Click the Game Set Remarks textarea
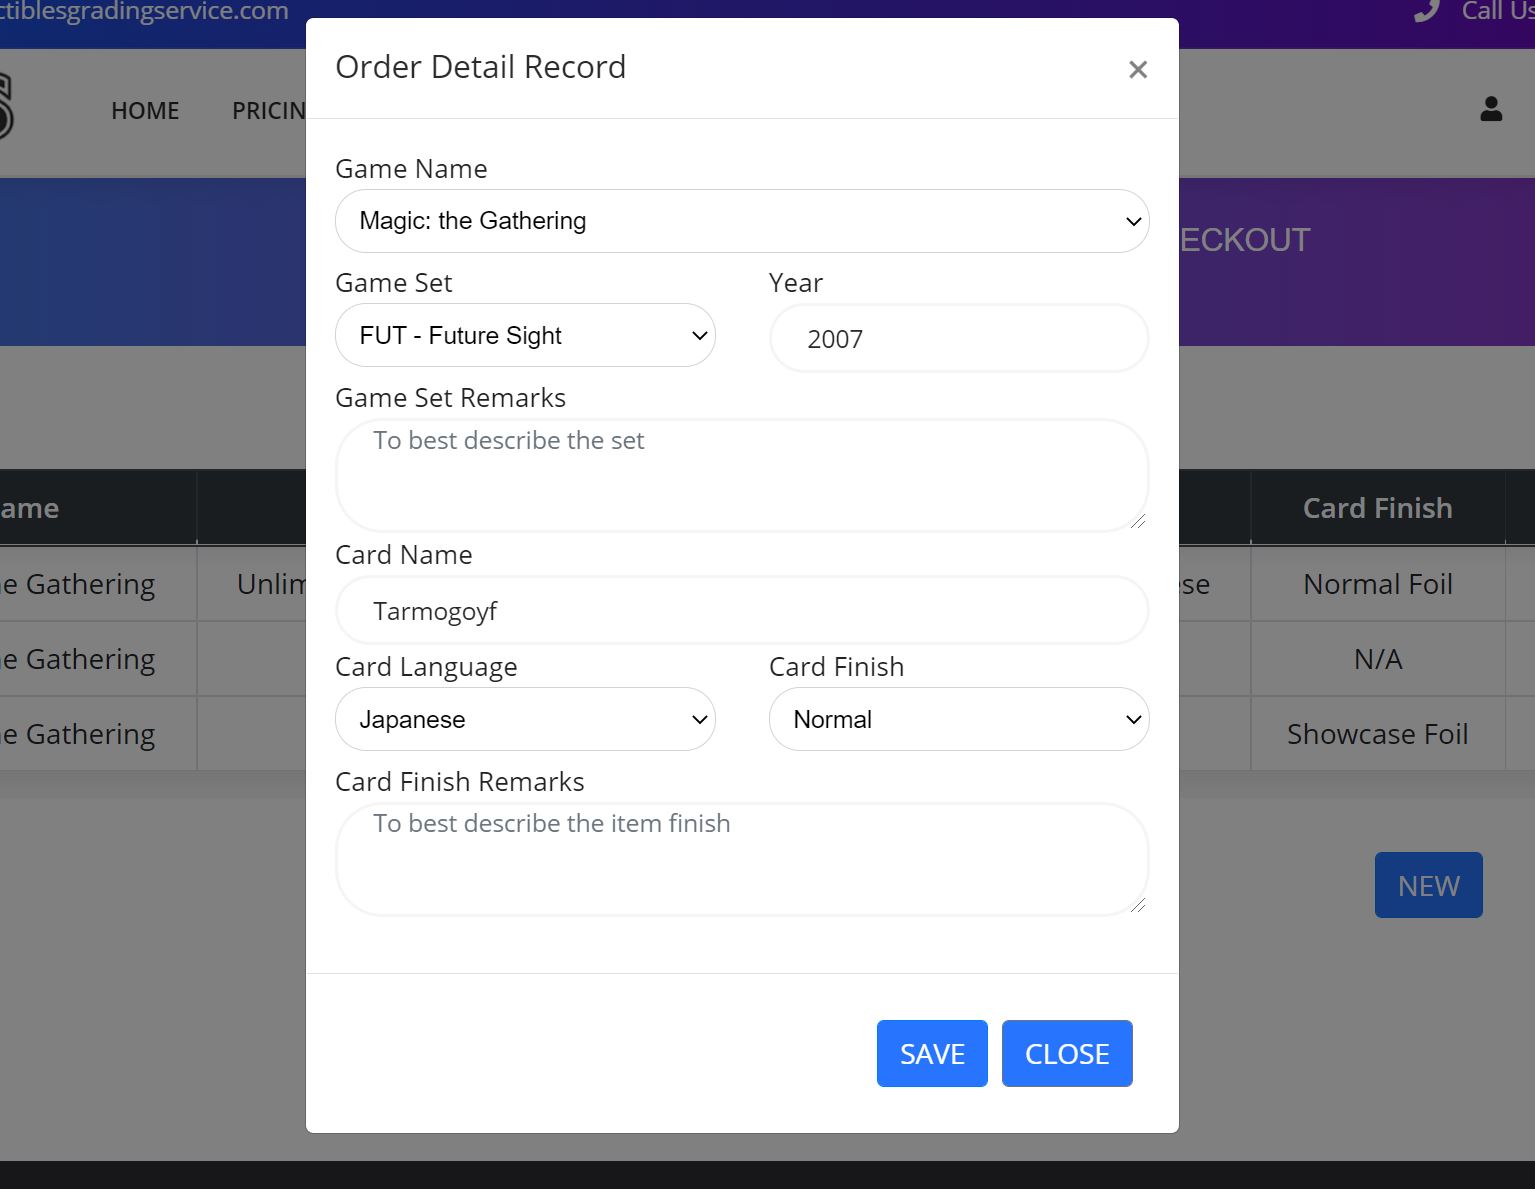 (x=742, y=475)
